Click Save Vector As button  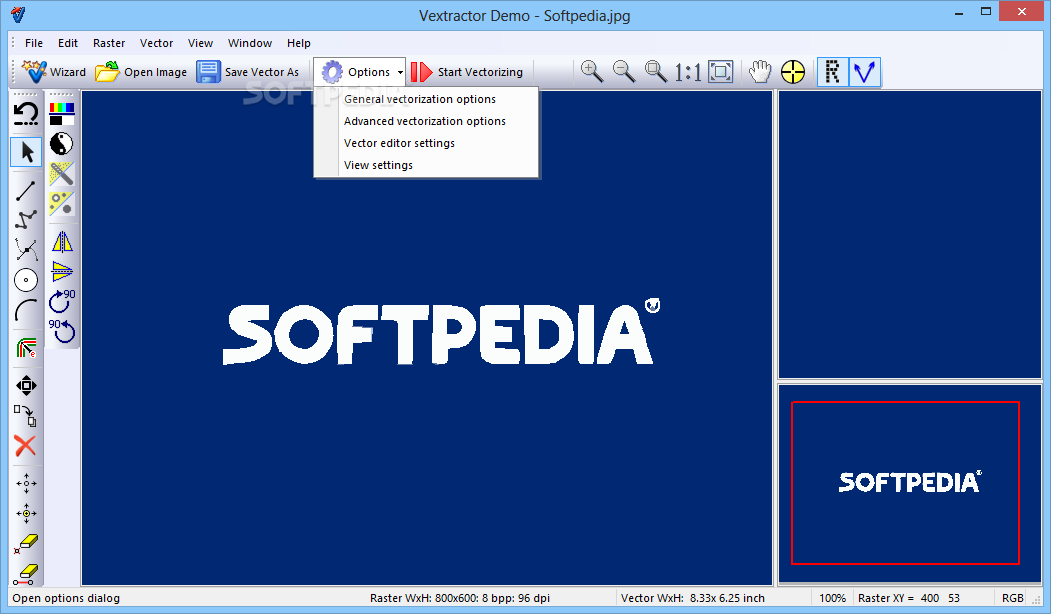point(247,72)
